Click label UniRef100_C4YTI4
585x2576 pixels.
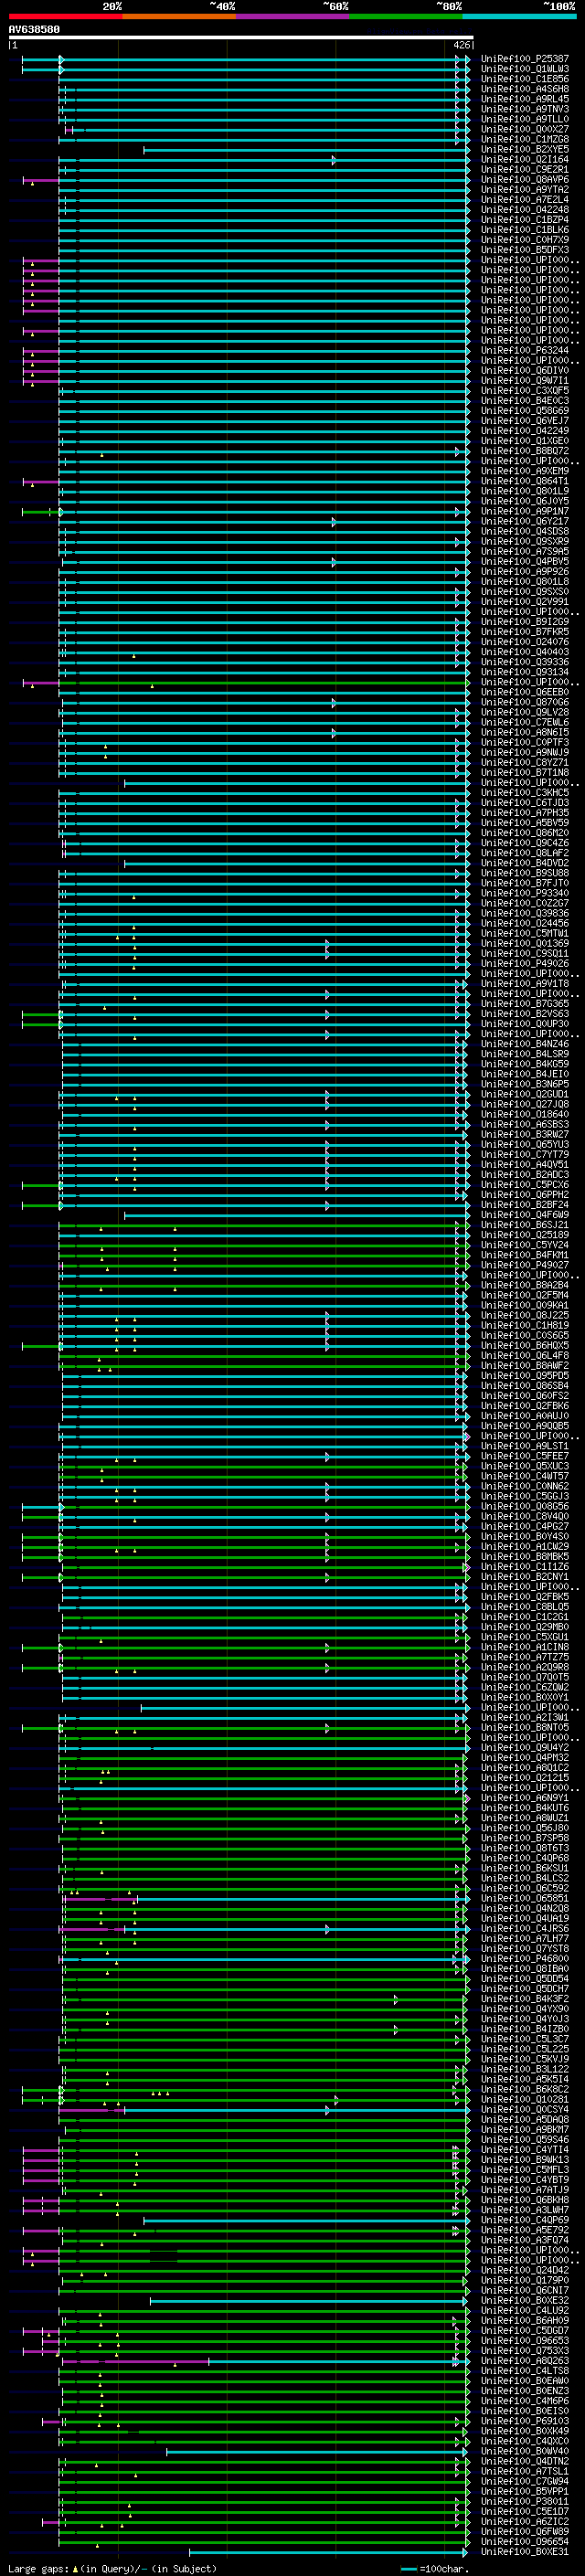click(524, 2149)
